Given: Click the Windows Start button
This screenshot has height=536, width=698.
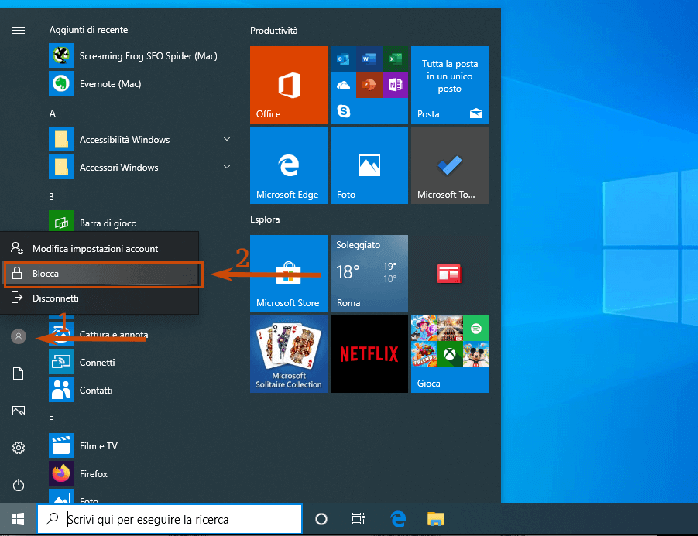Looking at the screenshot, I should (x=18, y=519).
